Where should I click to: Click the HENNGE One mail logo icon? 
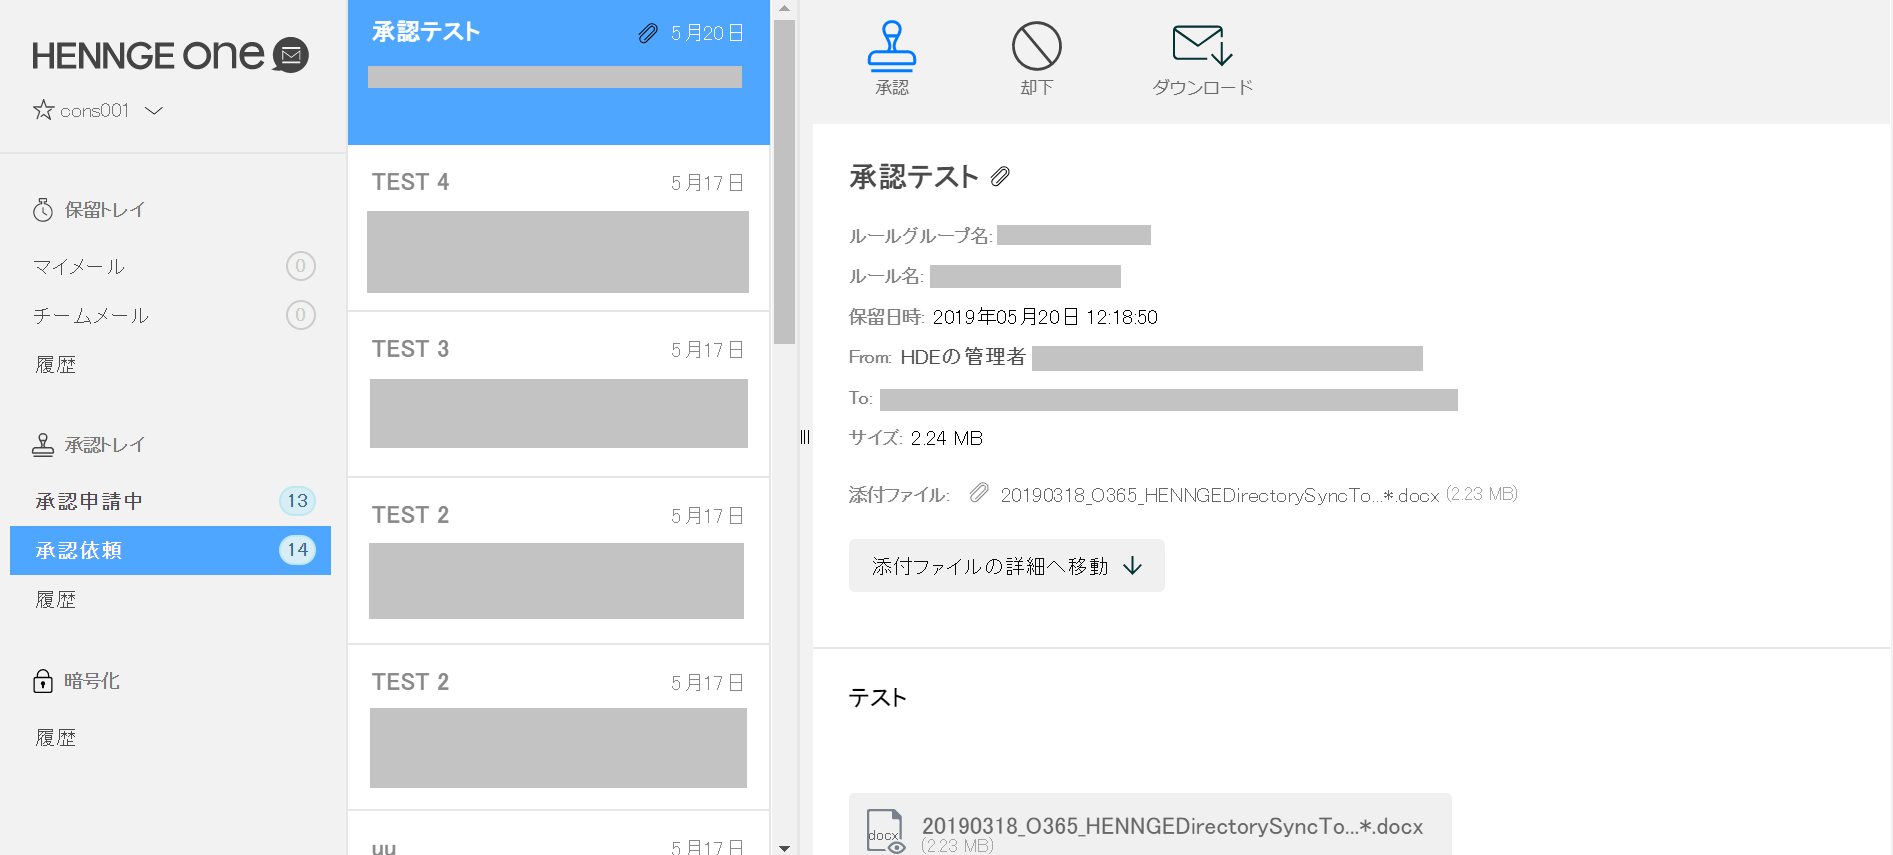point(291,55)
